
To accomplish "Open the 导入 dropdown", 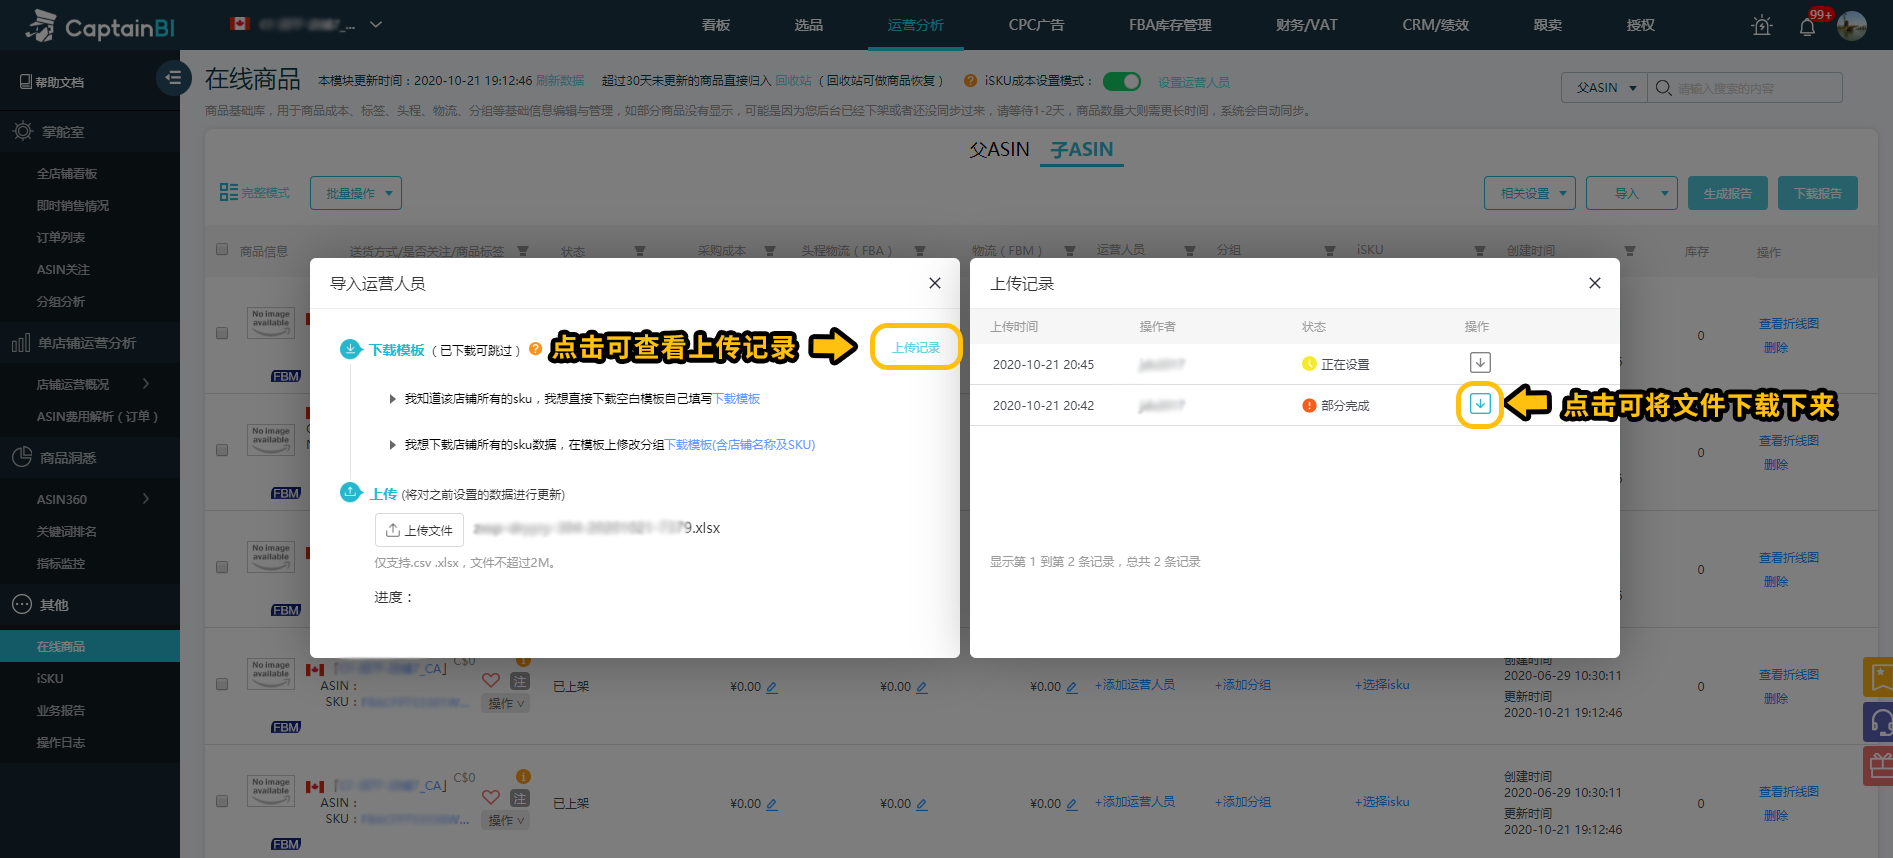I will (1632, 193).
